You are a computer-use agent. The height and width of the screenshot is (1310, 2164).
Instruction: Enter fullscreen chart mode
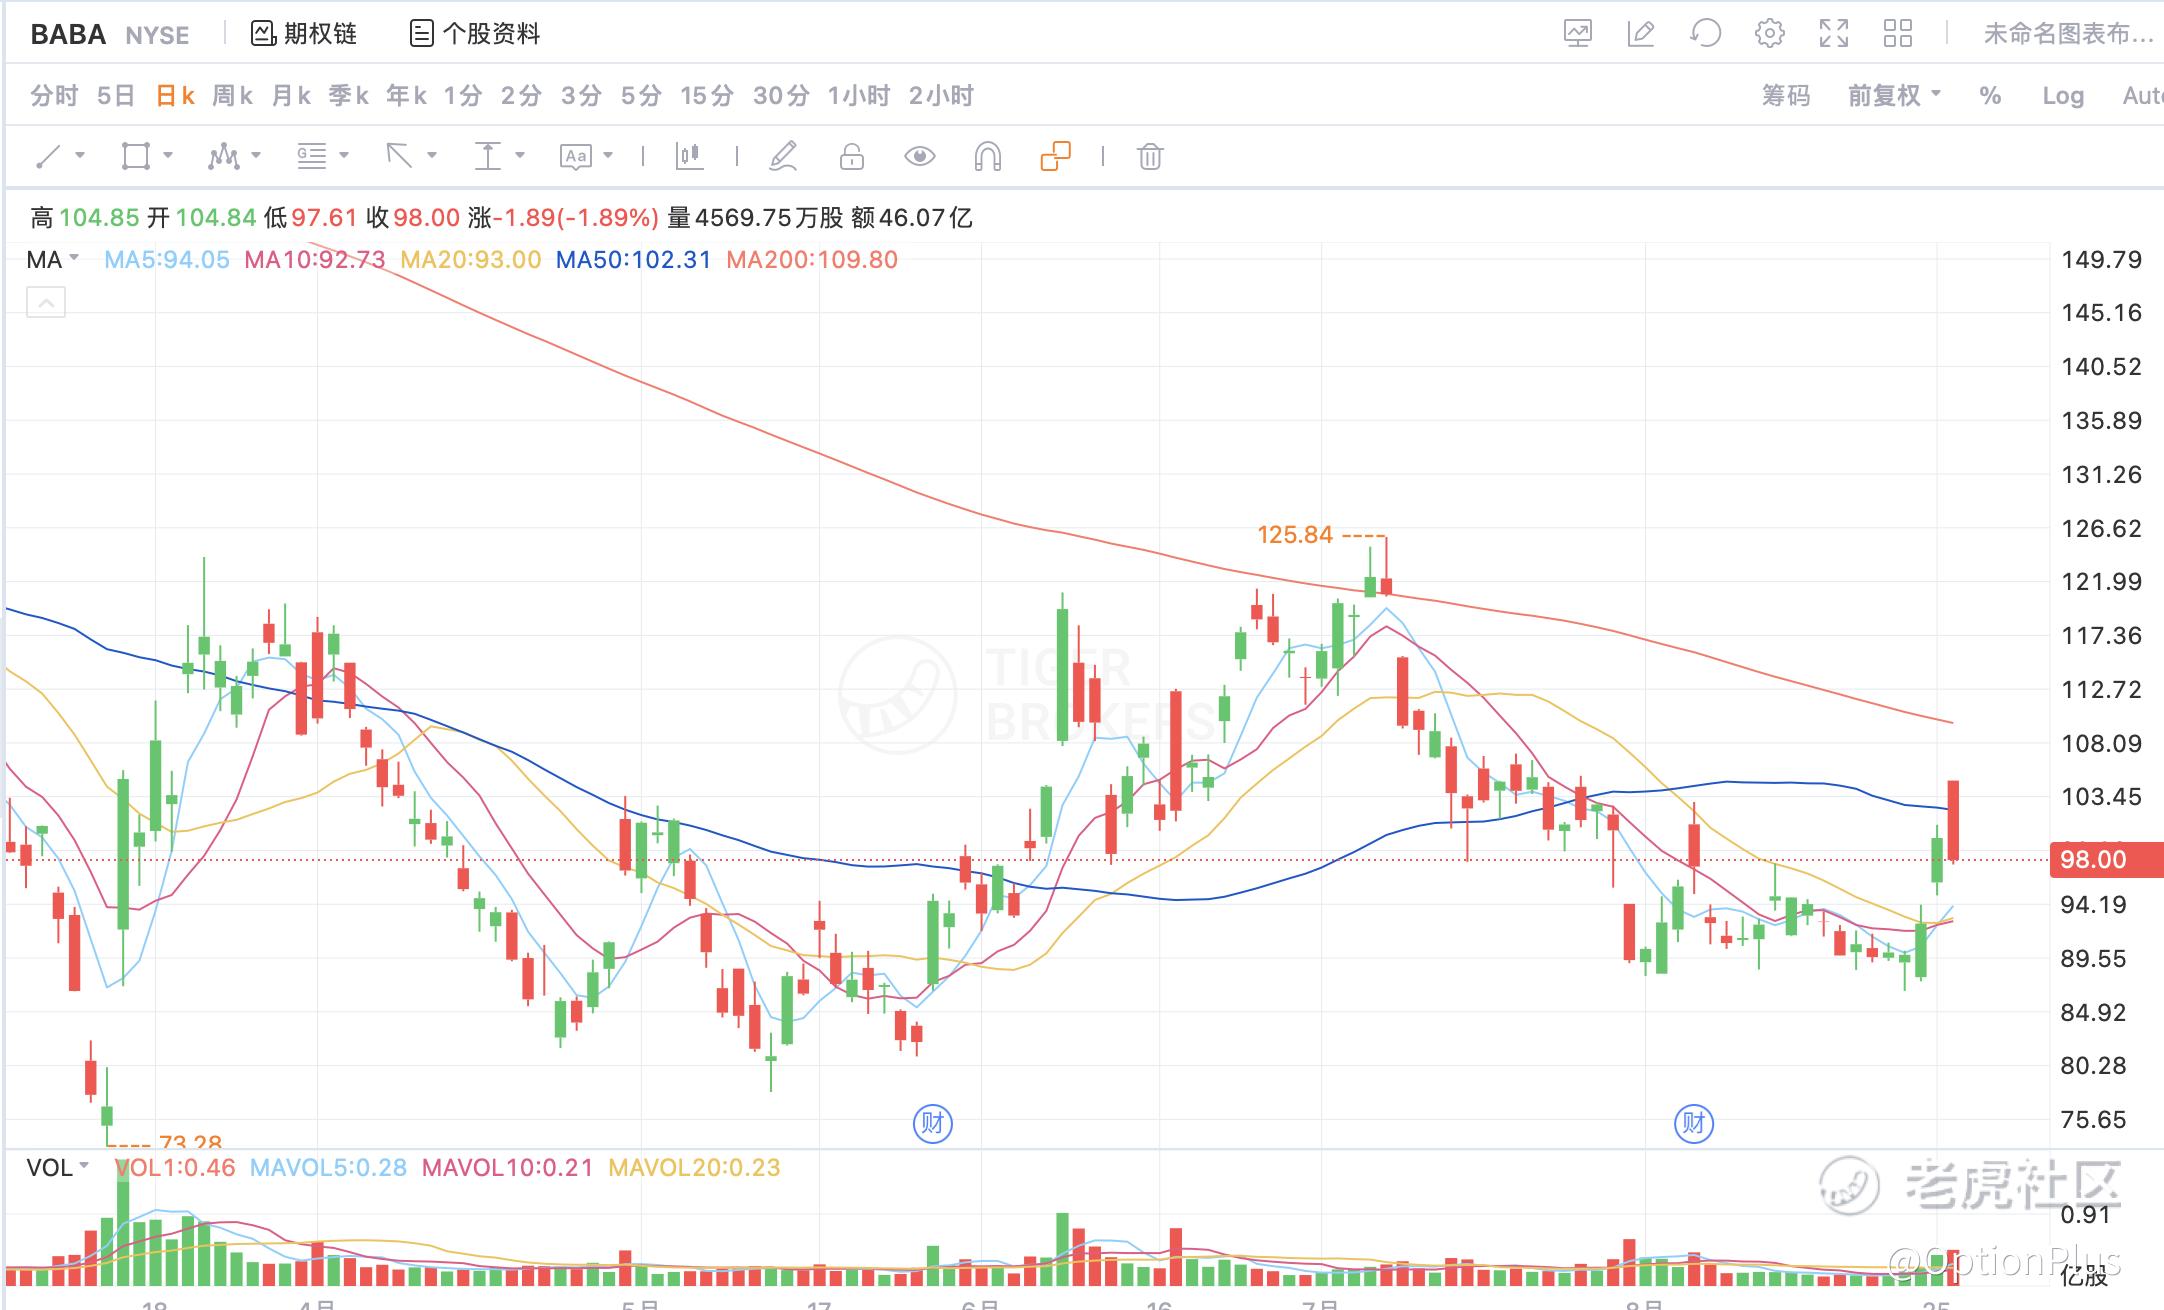point(1833,34)
